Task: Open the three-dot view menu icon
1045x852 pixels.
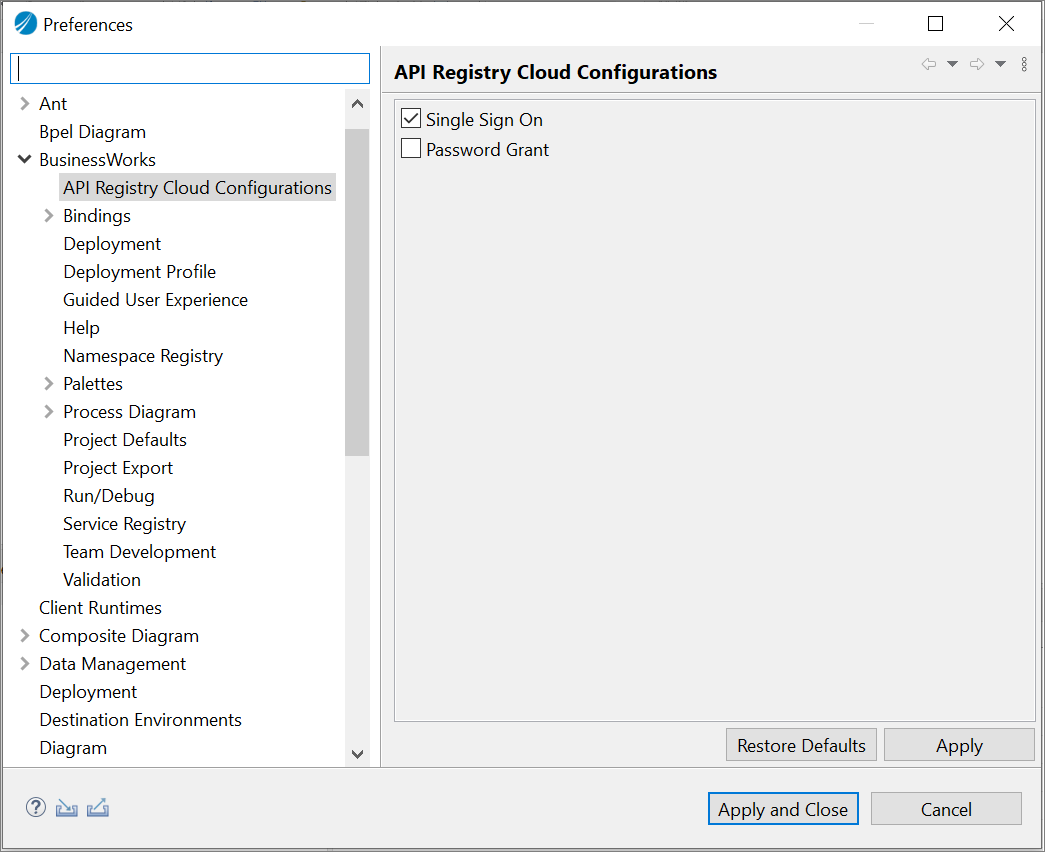Action: click(x=1024, y=64)
